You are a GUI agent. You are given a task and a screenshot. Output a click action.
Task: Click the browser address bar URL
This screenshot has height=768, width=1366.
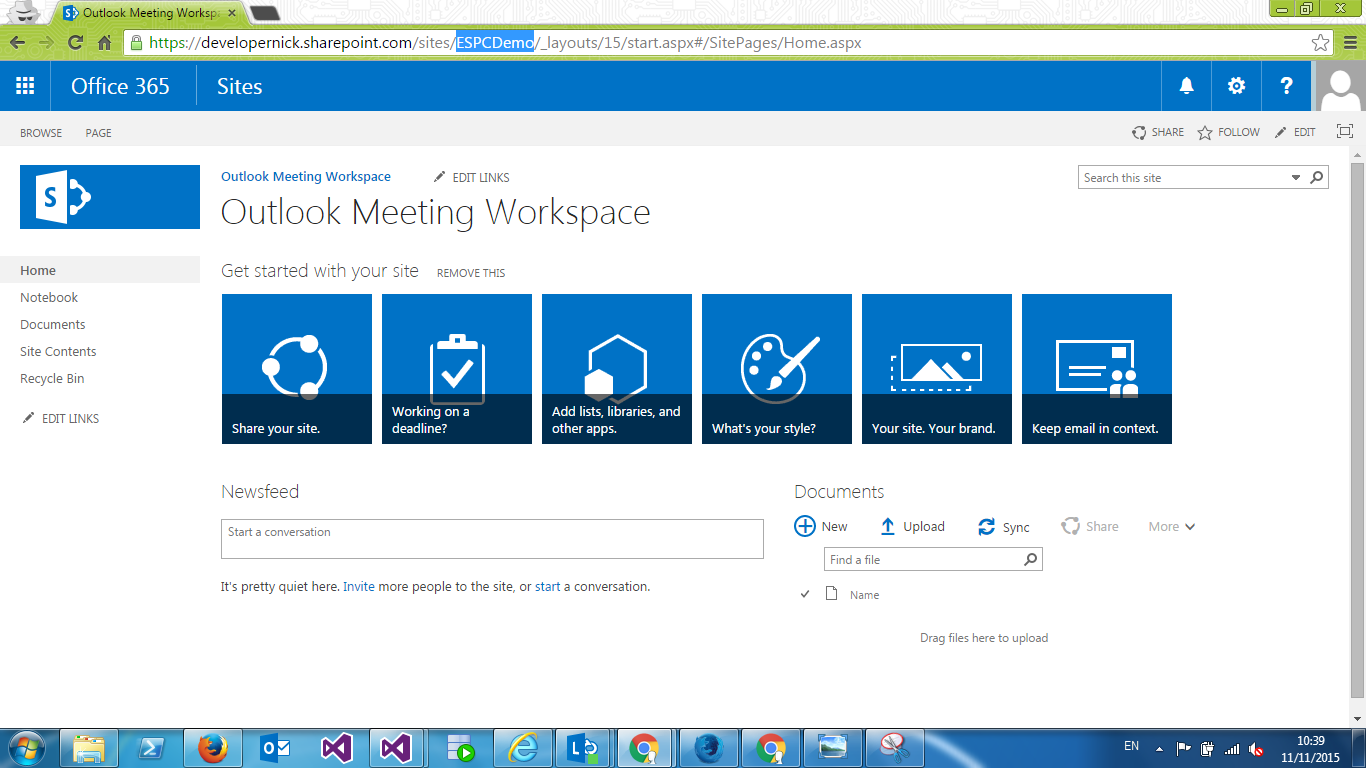tap(505, 43)
